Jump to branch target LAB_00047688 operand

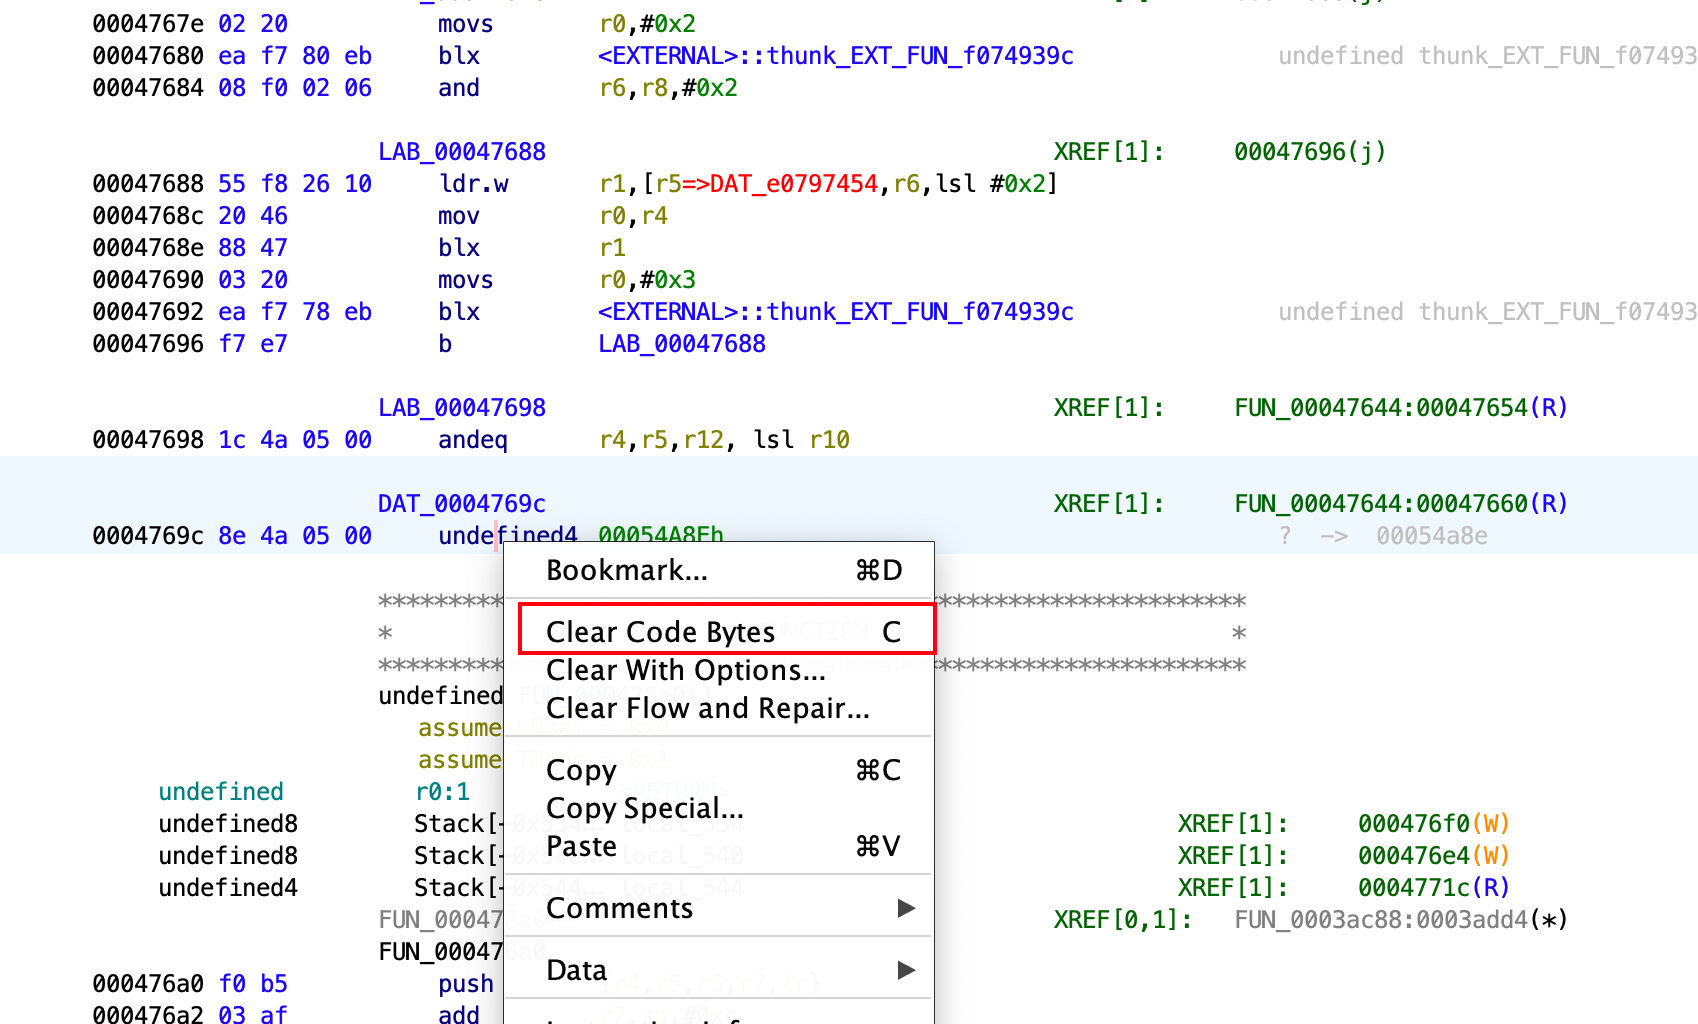(682, 344)
